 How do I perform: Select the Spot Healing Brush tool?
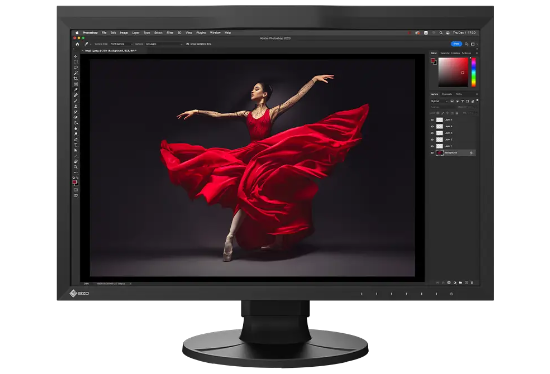pos(75,95)
